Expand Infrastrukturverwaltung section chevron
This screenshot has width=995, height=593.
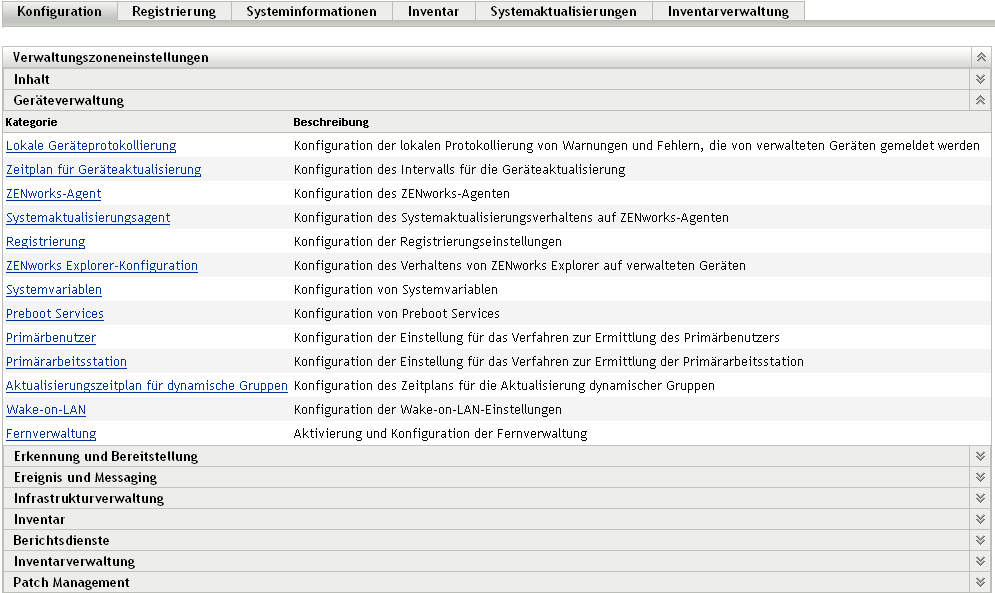tap(980, 498)
